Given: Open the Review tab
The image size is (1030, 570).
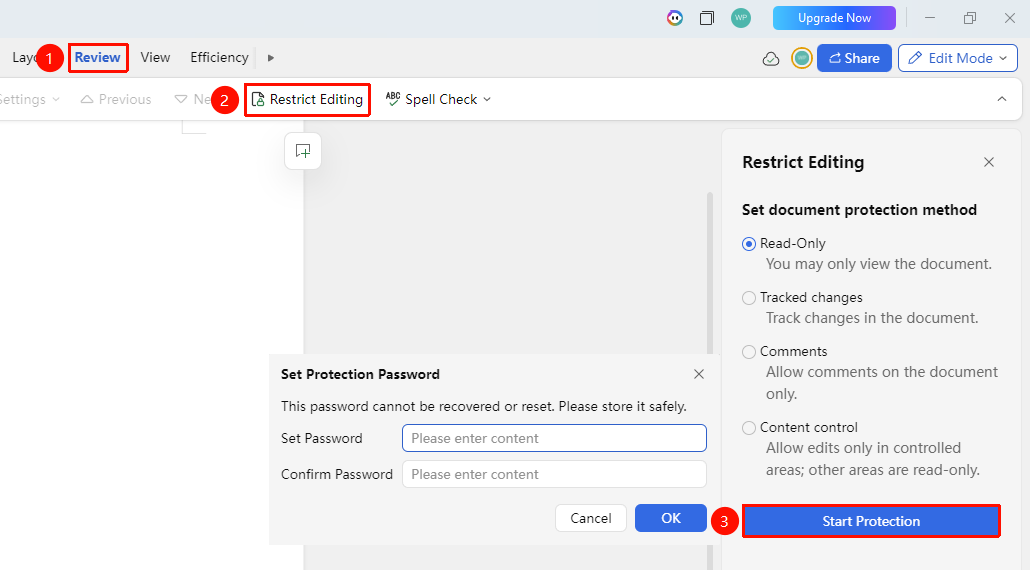Looking at the screenshot, I should 97,57.
